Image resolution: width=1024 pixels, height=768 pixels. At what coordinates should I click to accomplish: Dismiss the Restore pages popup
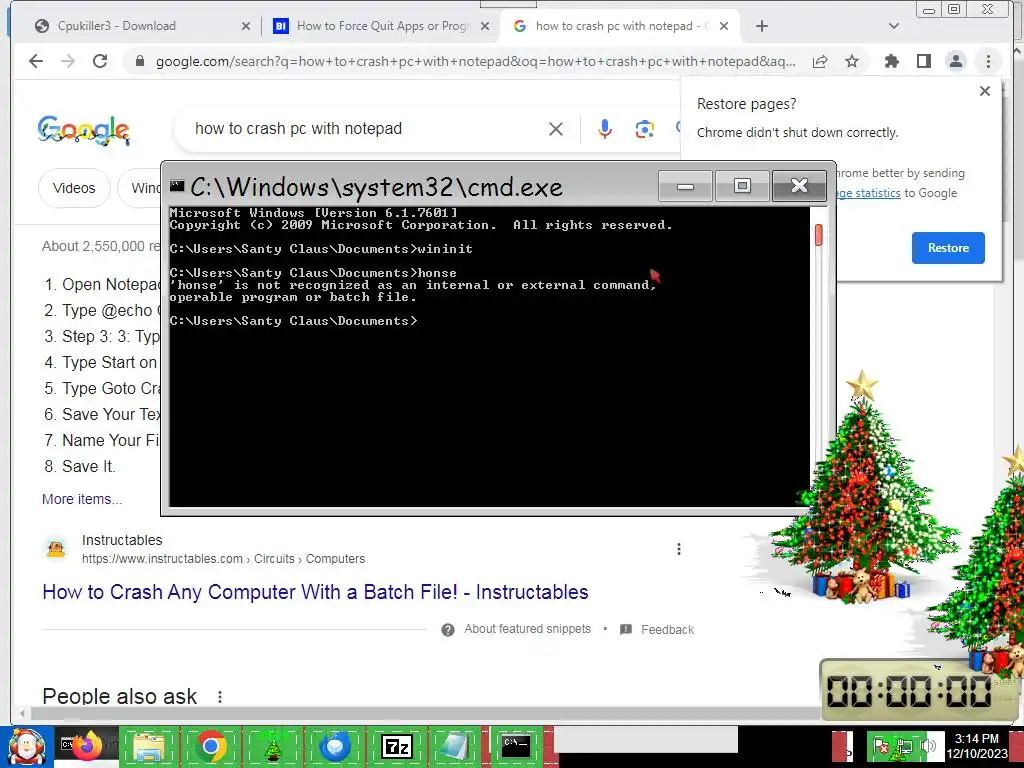click(x=985, y=91)
